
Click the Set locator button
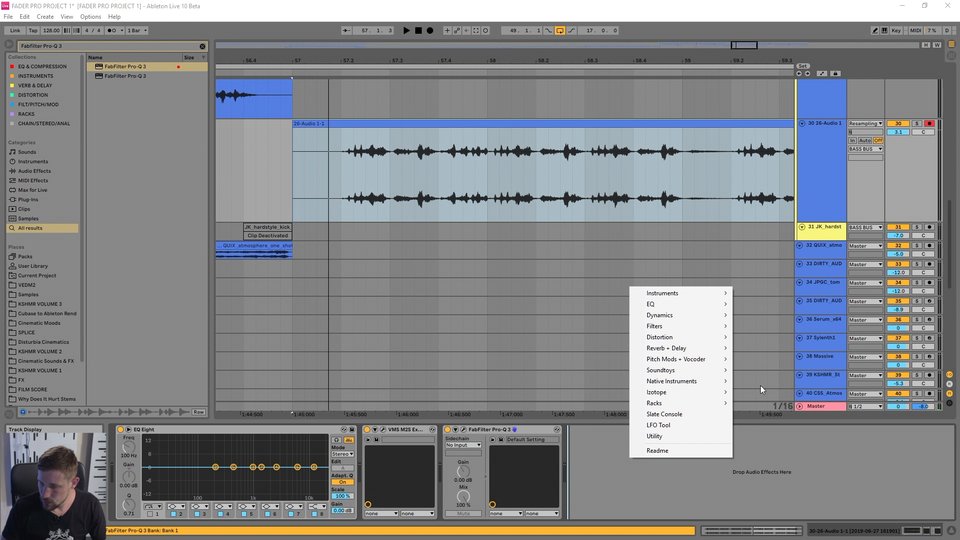(x=802, y=66)
